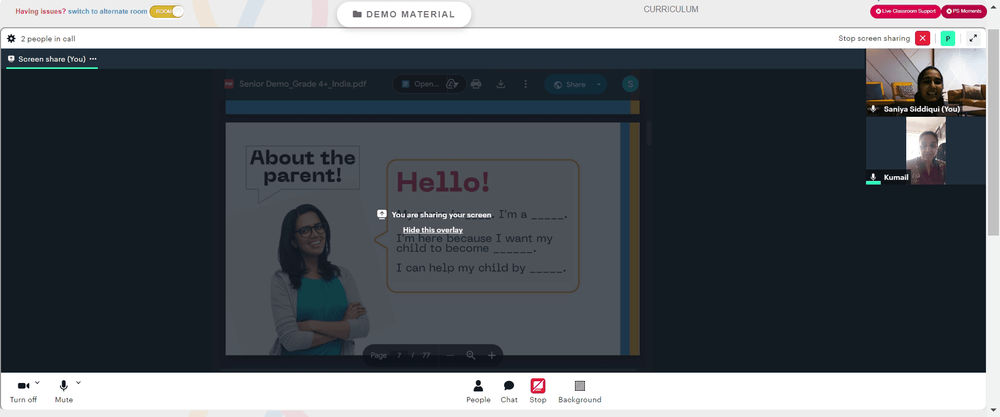Click the S account avatar

pos(630,84)
